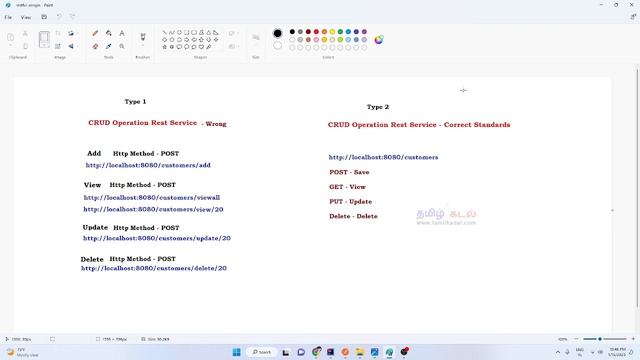Open the Chat app on taskbar
640x360 pixels.
tap(301, 352)
